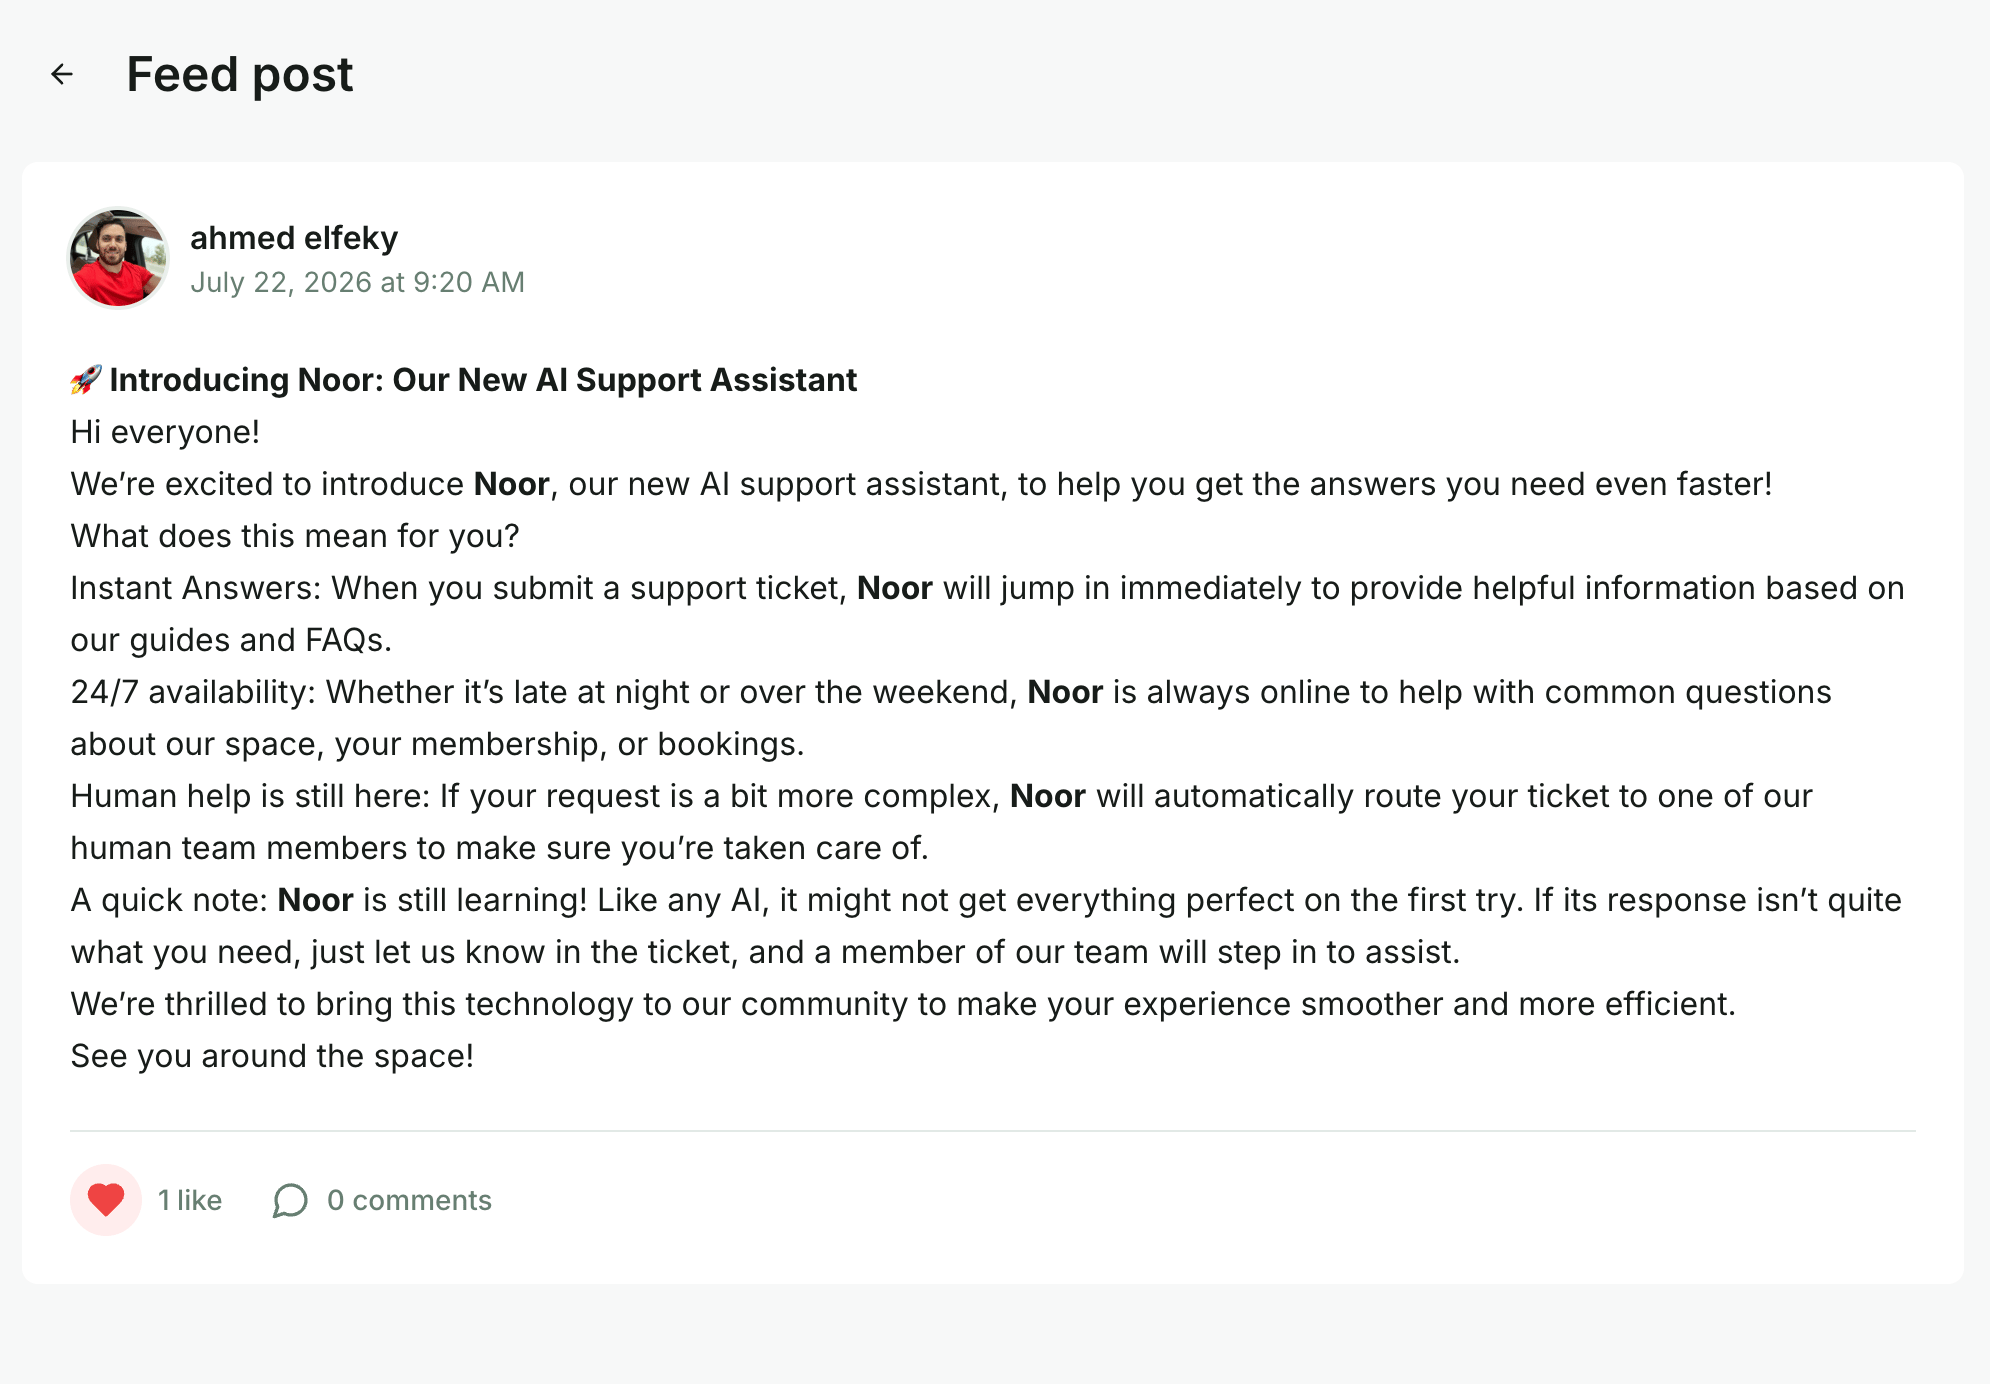Click the rocket emoji in the post title
The height and width of the screenshot is (1384, 1990).
[x=86, y=380]
